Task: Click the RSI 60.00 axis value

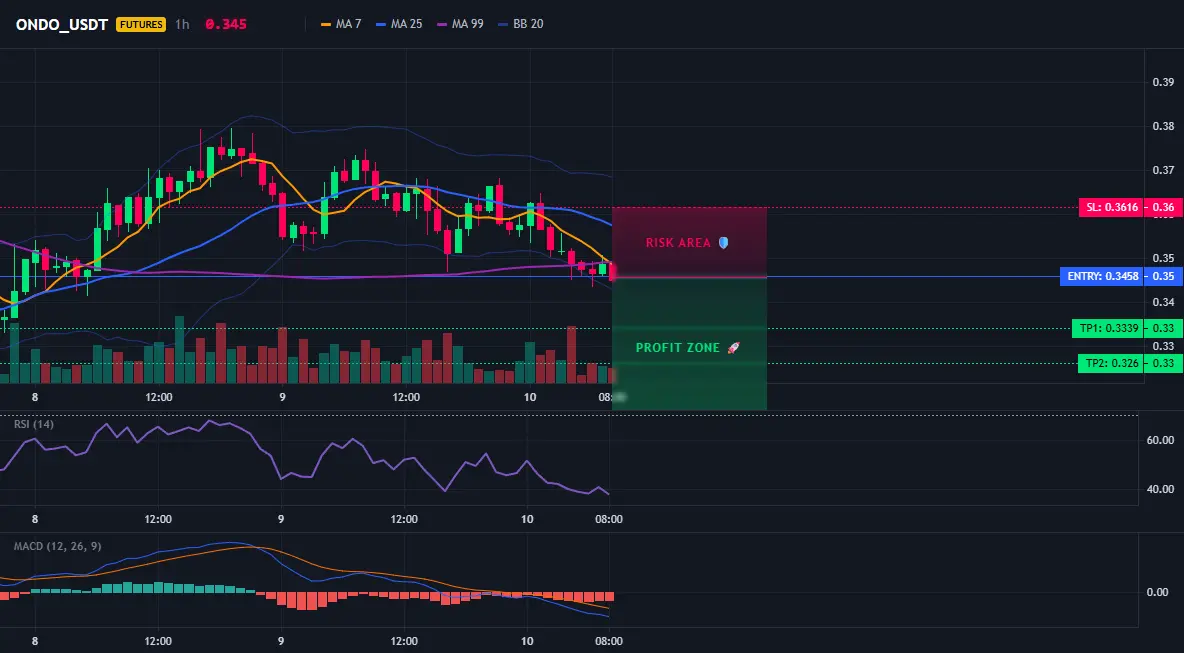Action: click(1161, 440)
